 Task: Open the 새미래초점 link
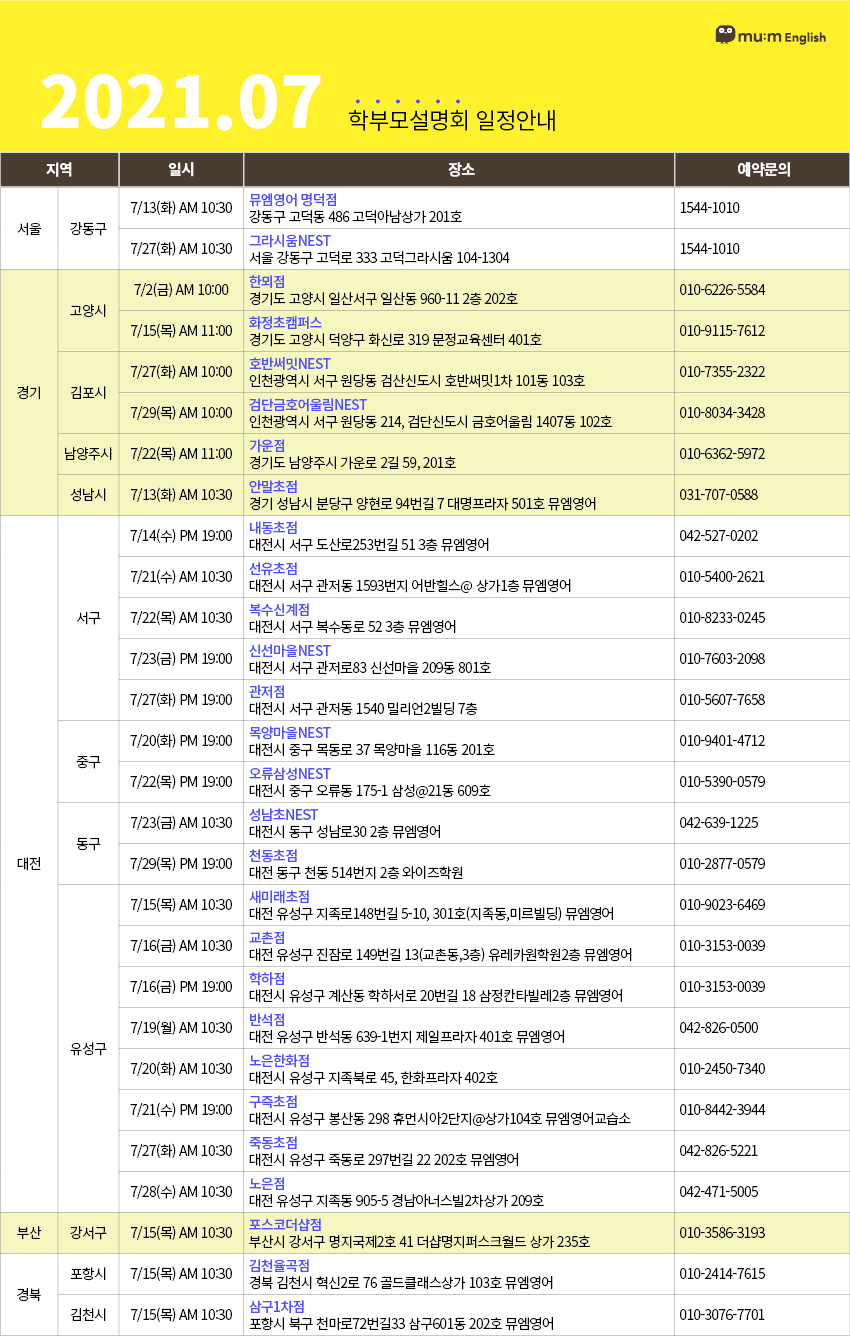(x=279, y=896)
